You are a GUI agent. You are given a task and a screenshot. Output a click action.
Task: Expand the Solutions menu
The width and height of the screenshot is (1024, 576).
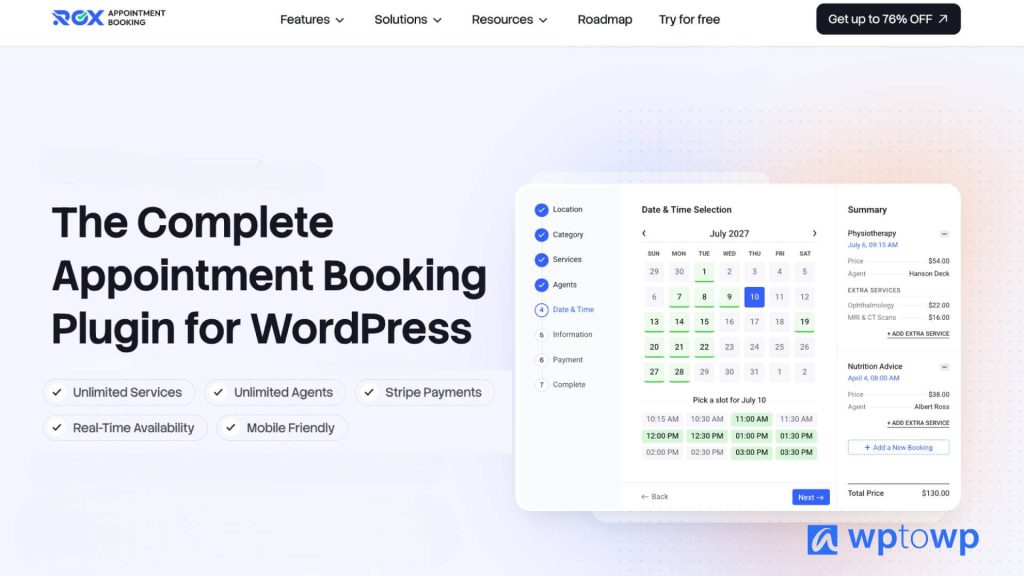tap(408, 20)
